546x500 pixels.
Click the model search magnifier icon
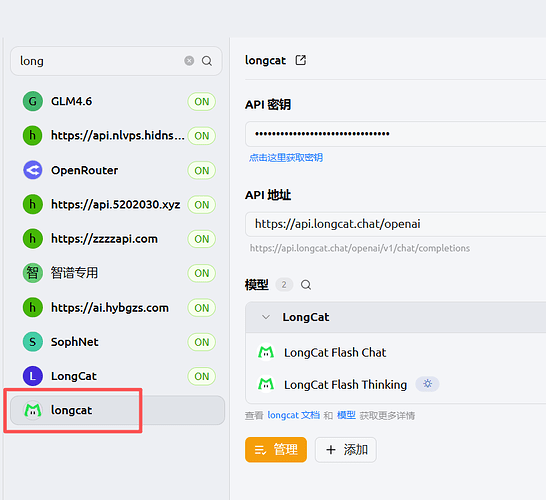[x=306, y=285]
